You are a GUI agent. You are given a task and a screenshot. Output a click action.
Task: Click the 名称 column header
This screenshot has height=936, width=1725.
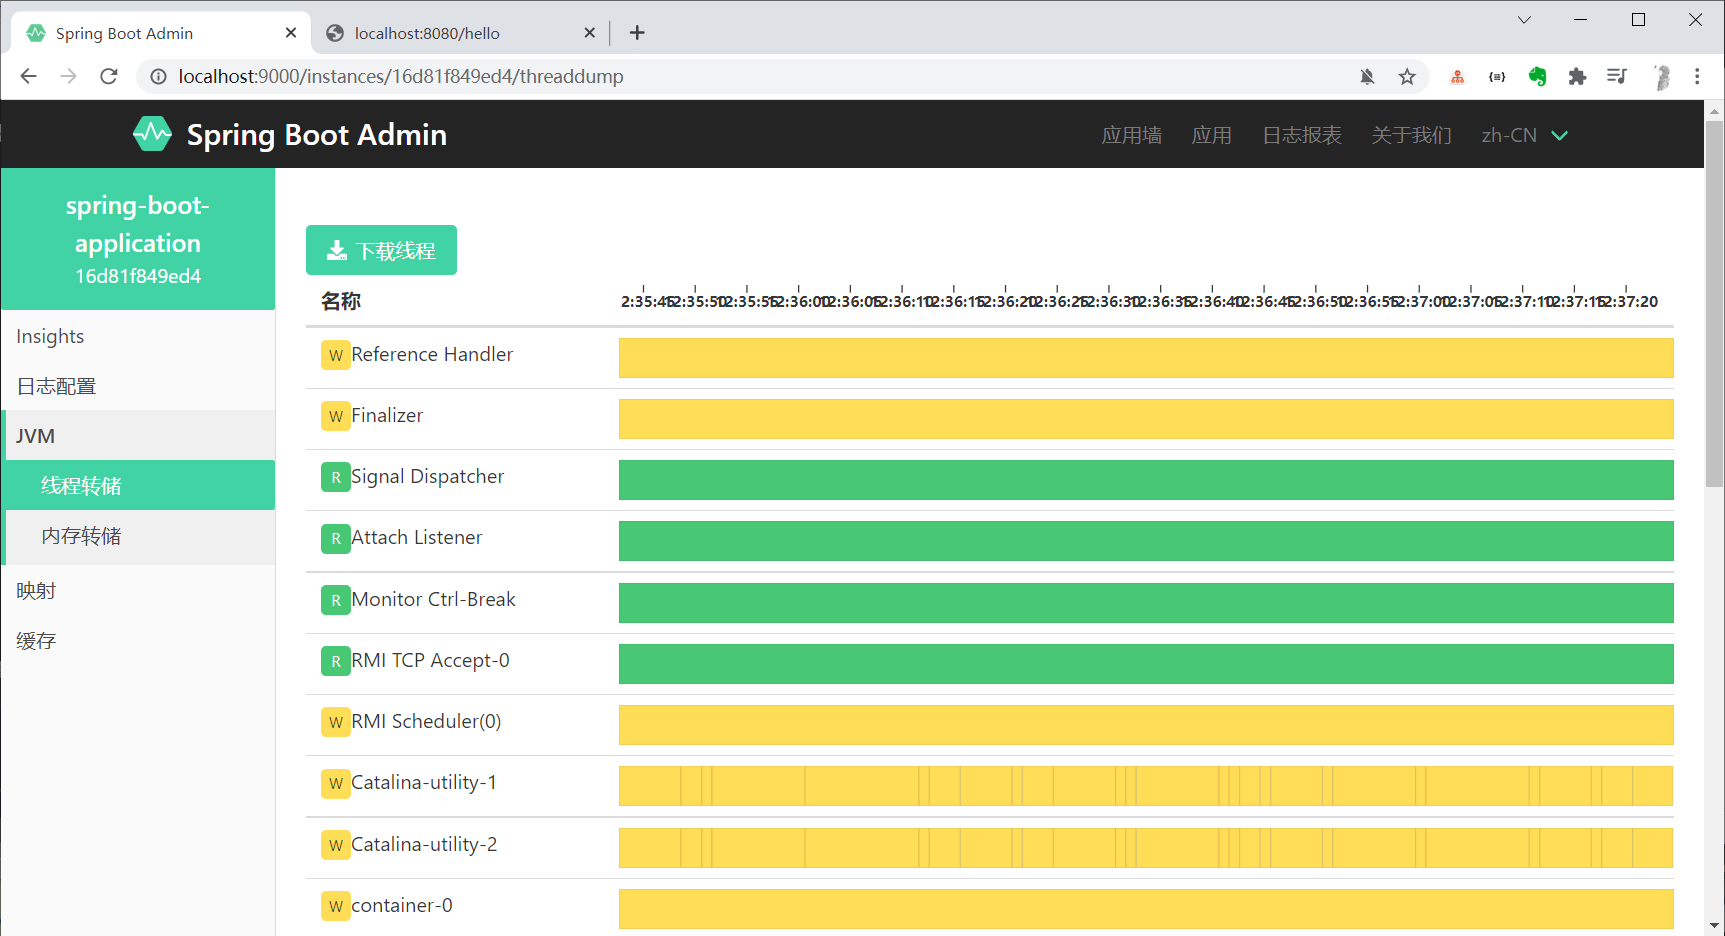[x=340, y=301]
